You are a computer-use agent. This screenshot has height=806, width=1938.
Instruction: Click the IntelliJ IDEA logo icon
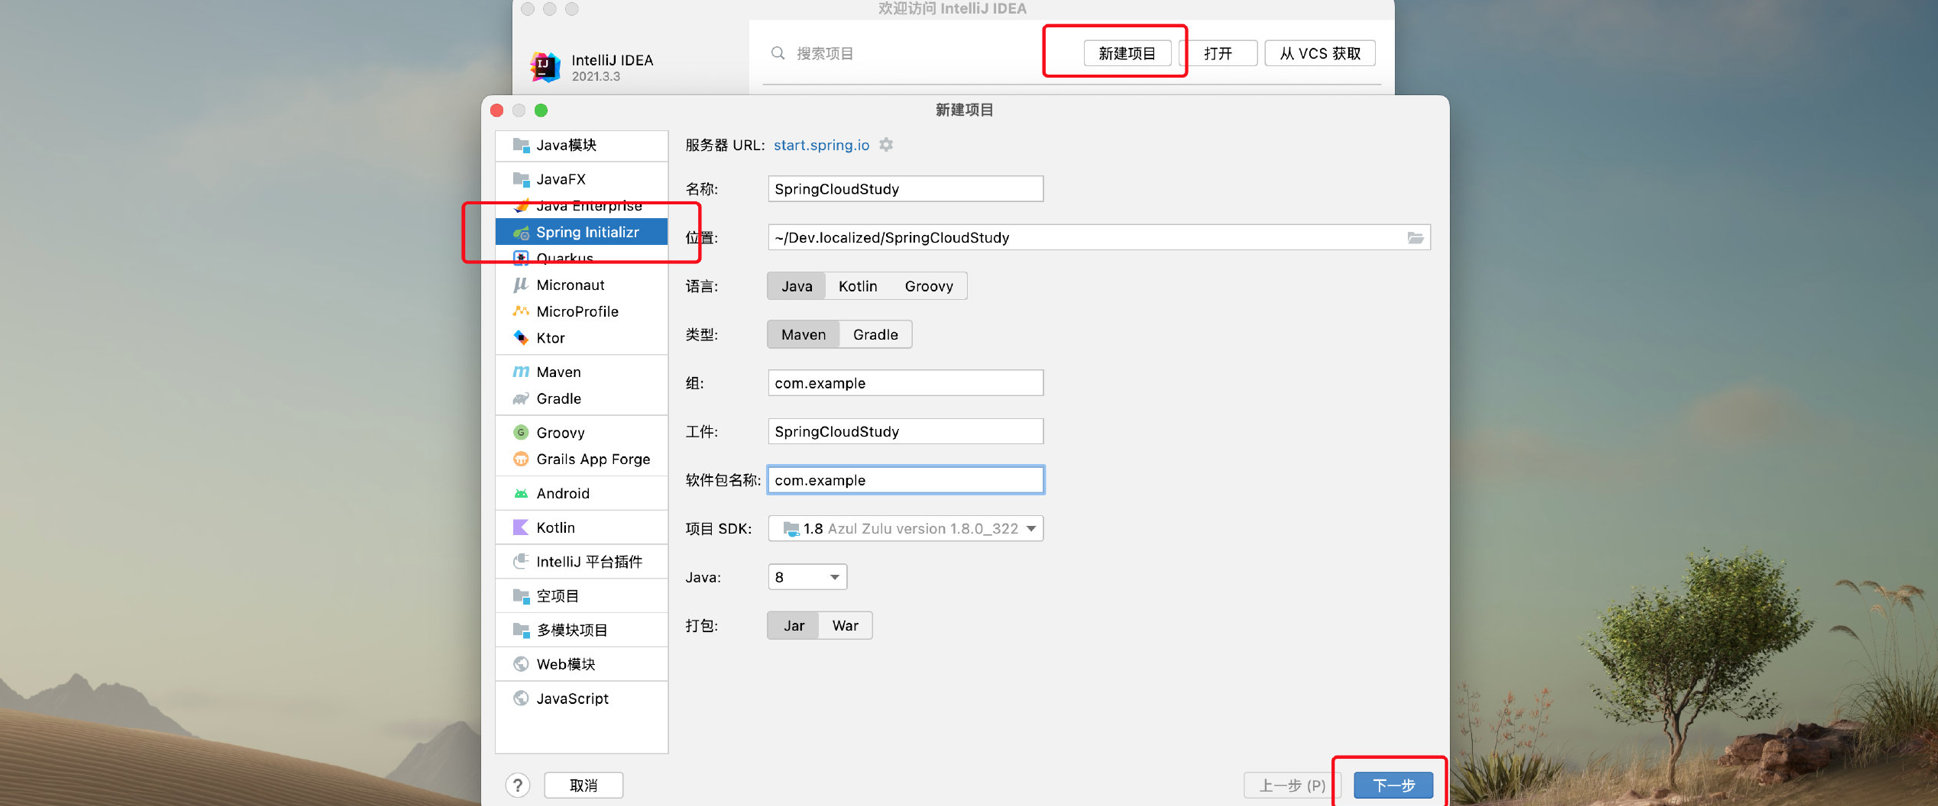click(545, 67)
